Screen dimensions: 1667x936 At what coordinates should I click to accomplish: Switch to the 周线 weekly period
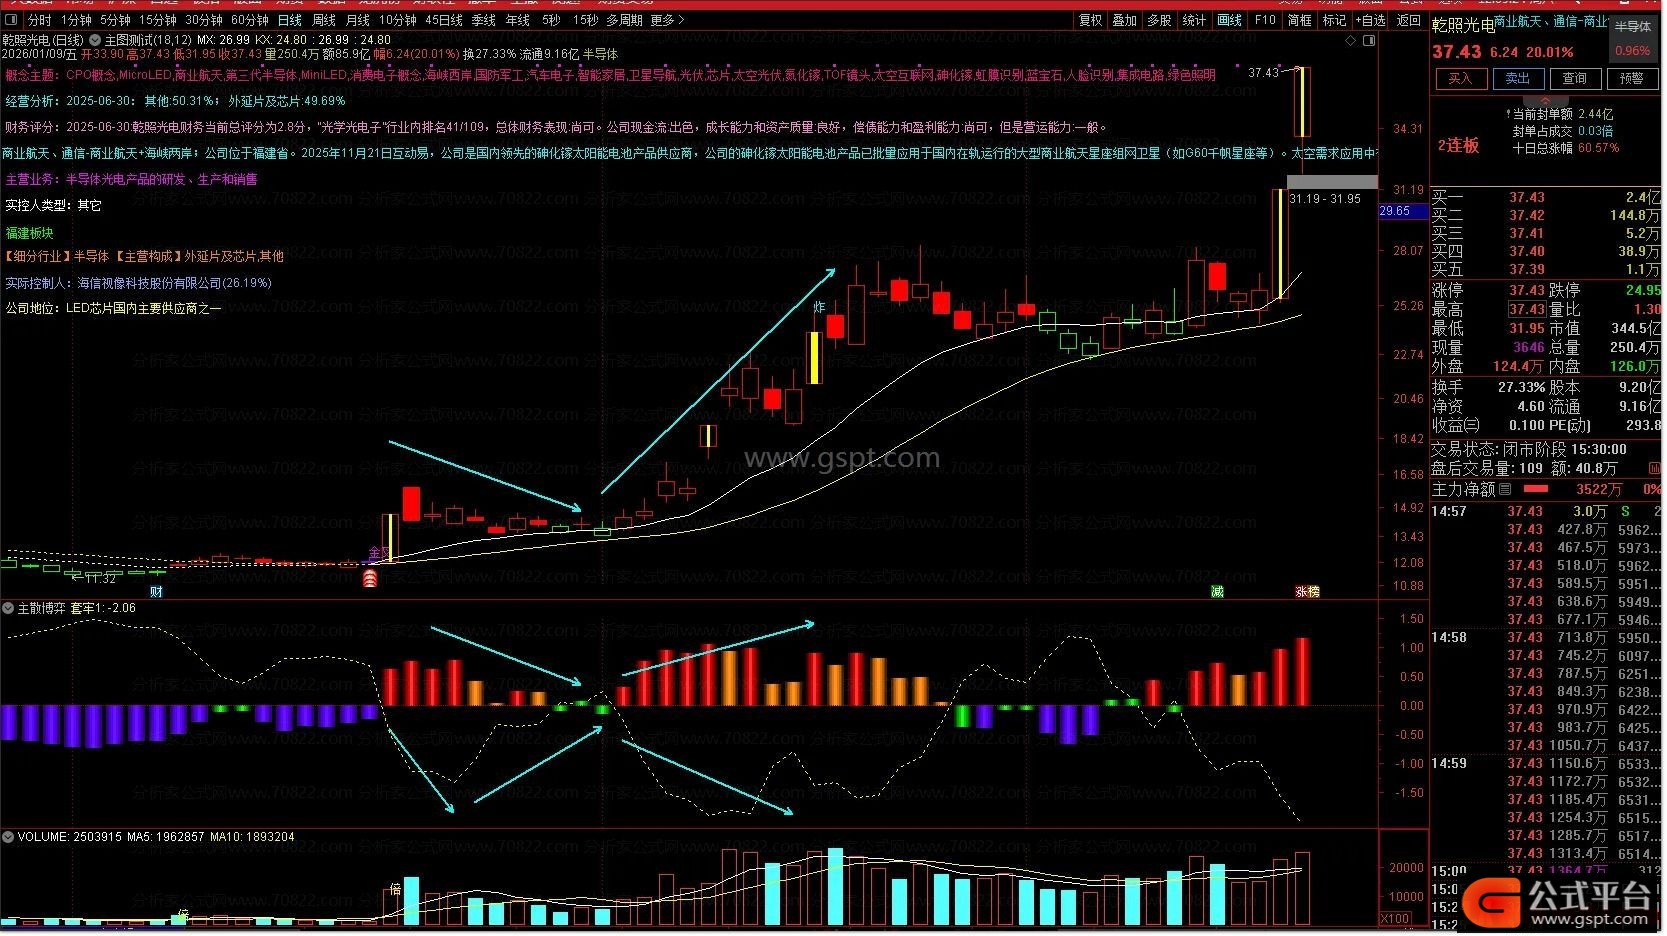[324, 20]
